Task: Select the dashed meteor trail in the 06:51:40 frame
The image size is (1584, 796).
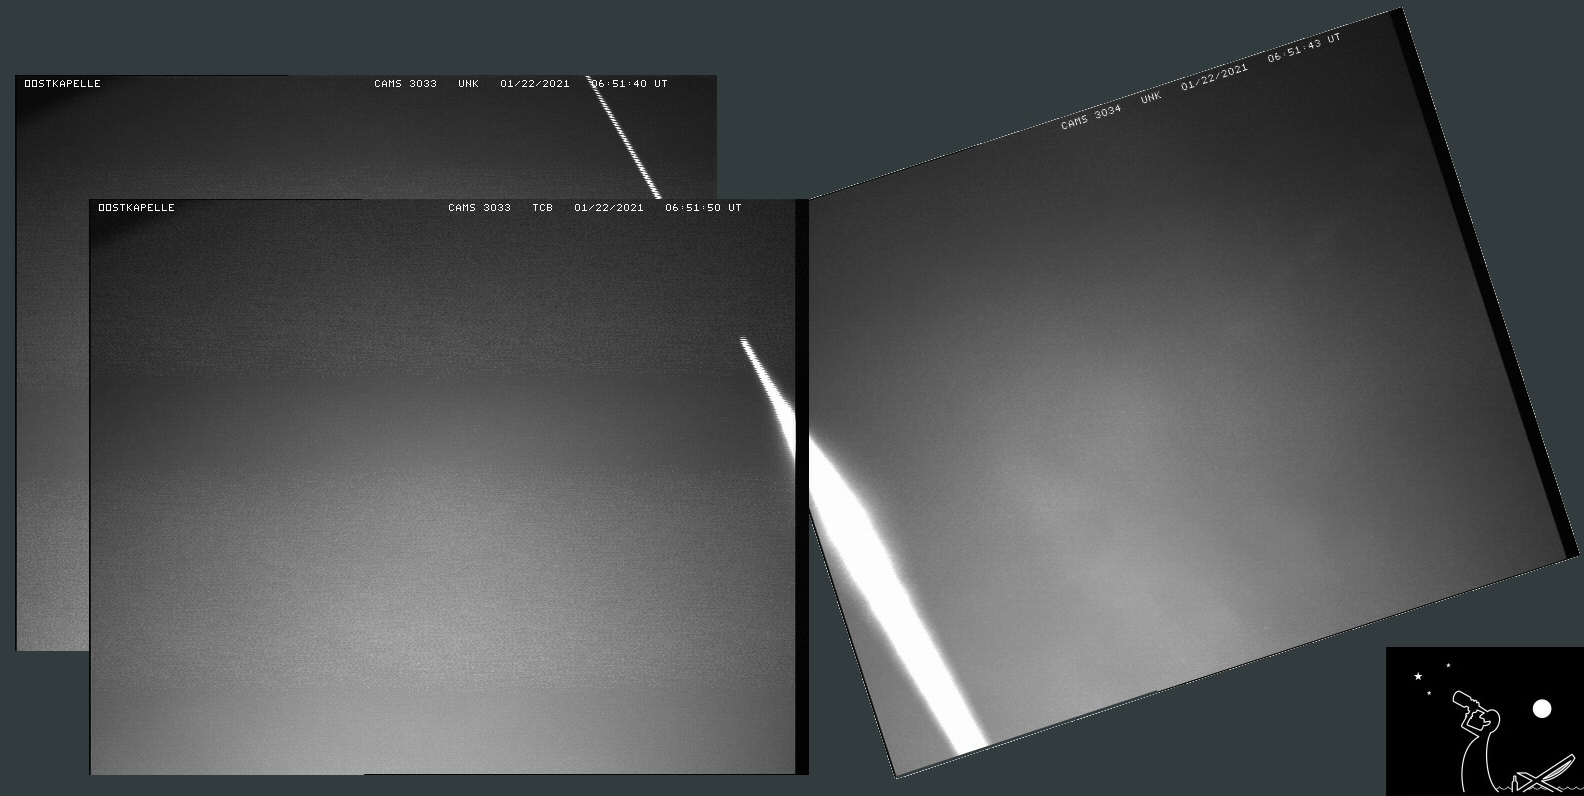Action: [x=624, y=138]
